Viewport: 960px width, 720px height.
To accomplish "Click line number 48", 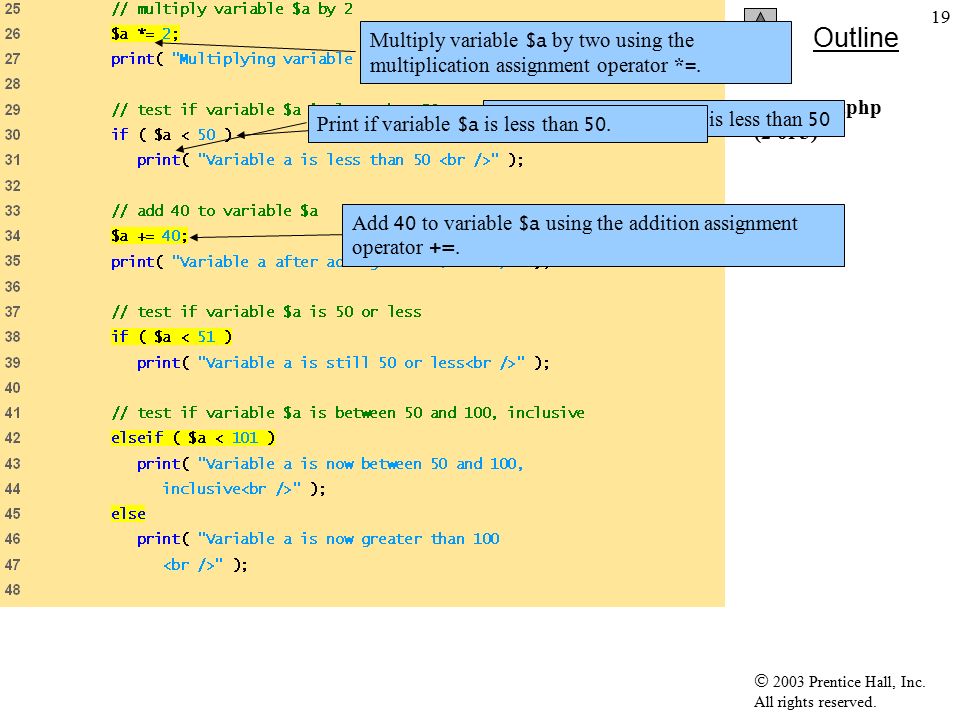I will 12,590.
